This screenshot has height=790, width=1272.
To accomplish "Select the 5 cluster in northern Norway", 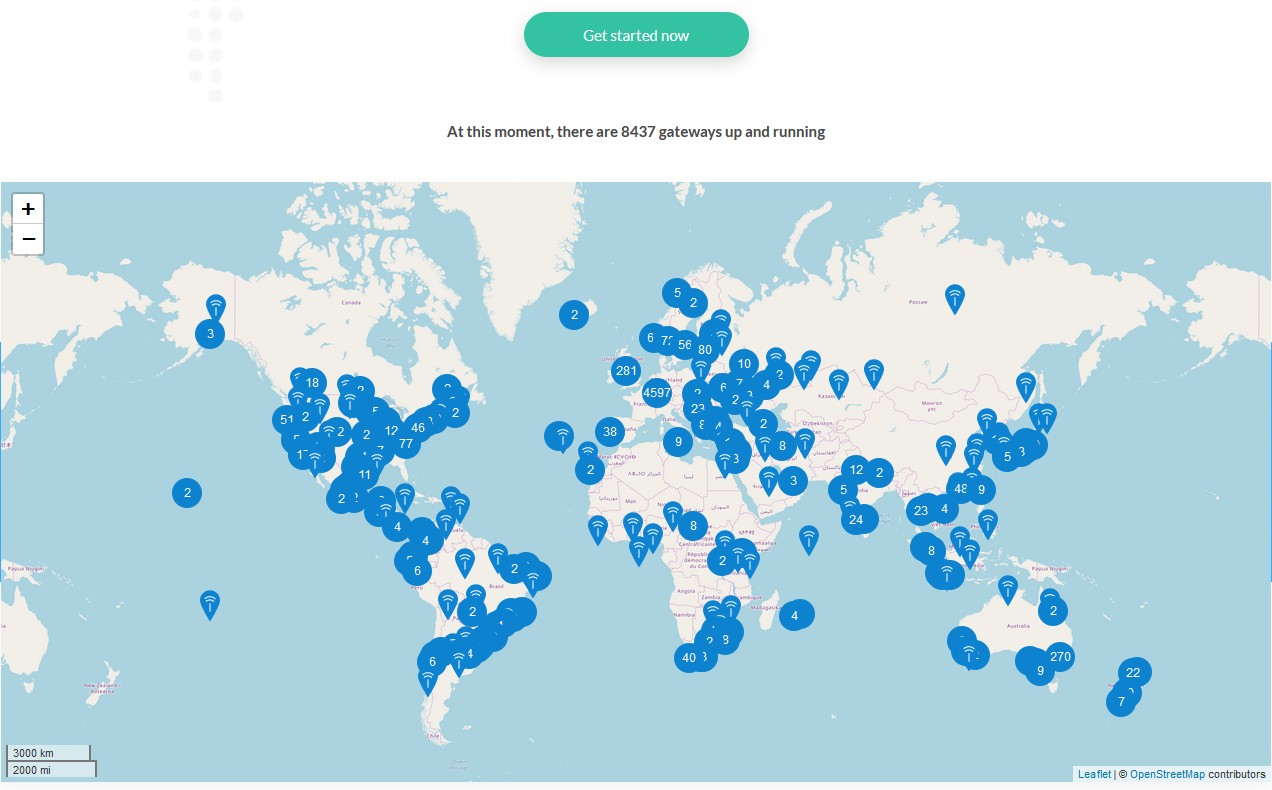I will point(677,293).
